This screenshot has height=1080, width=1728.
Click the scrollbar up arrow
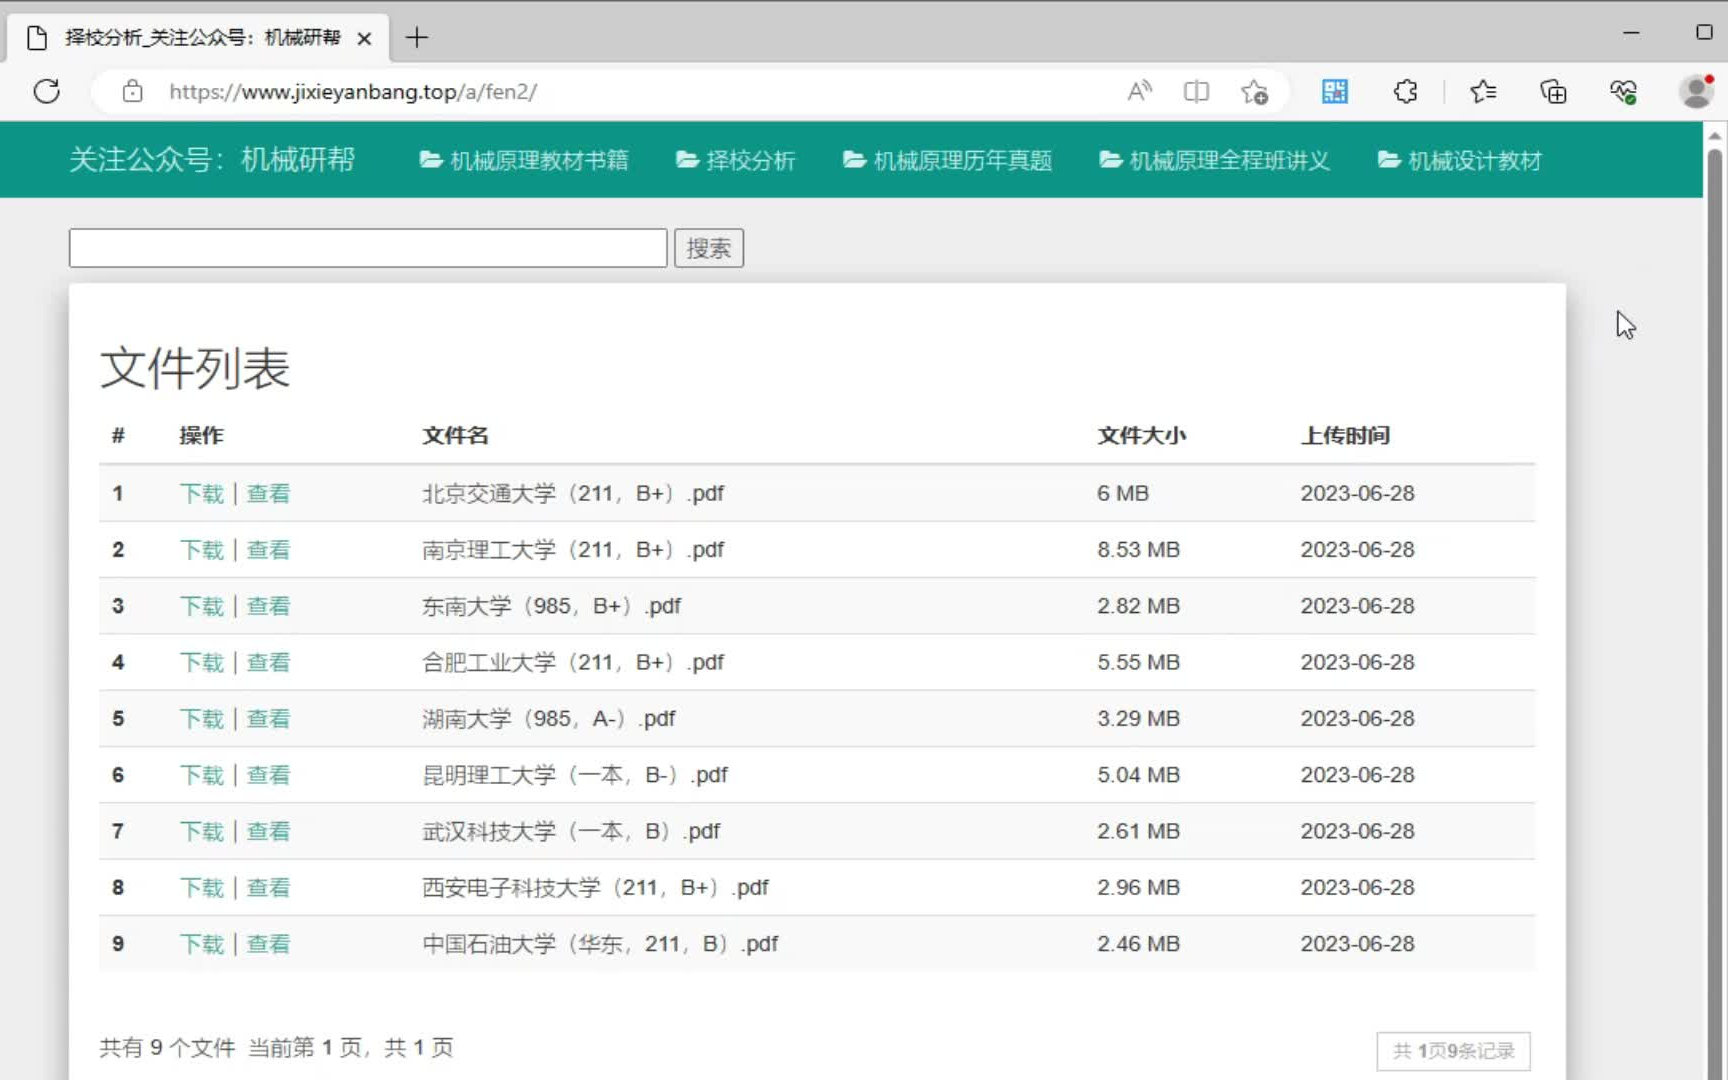click(1715, 134)
